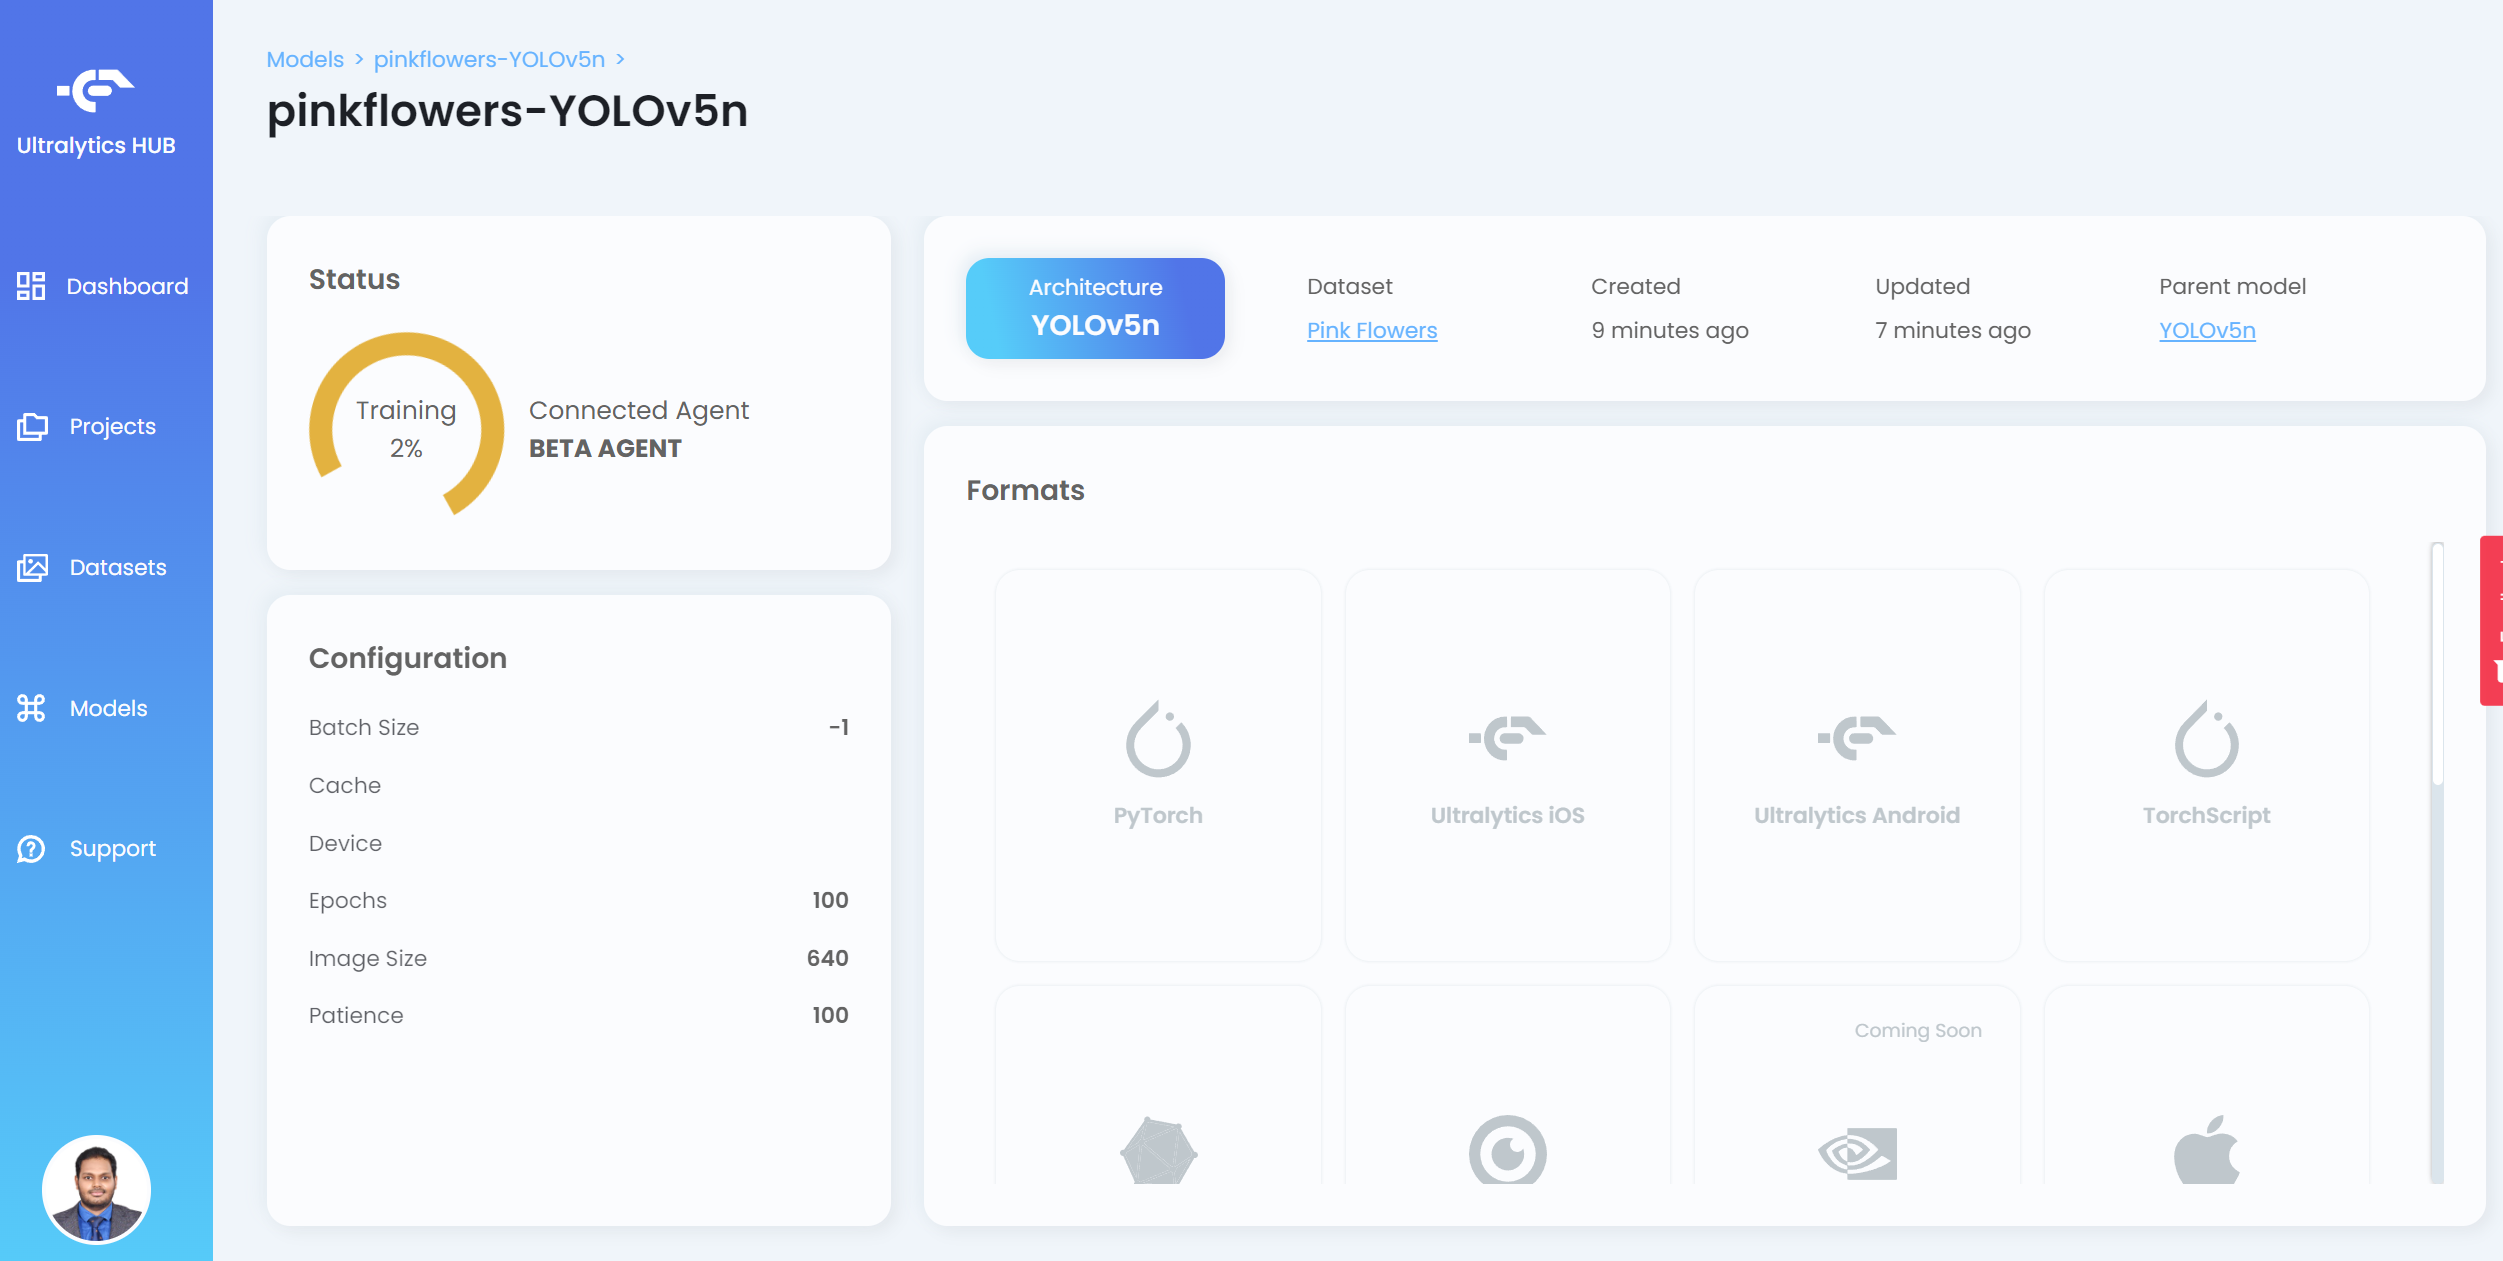Select the NVIDIA TensorRT format icon

pyautogui.click(x=1857, y=1154)
